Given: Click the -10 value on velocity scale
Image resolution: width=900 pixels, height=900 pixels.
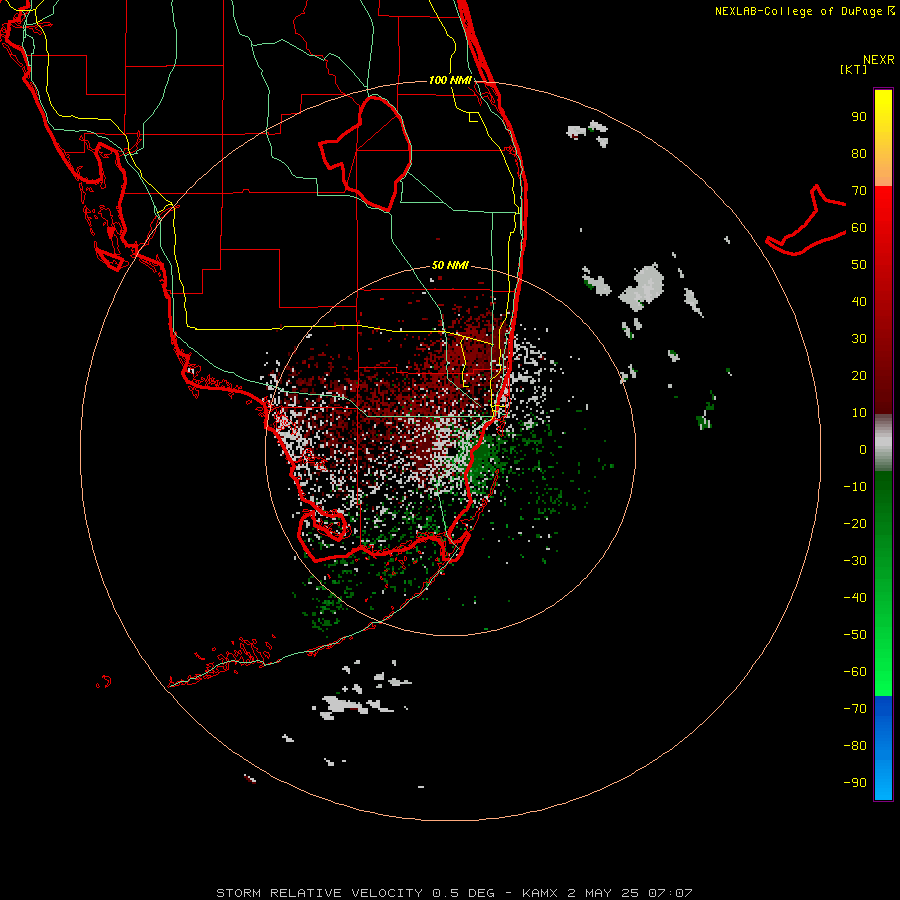Looking at the screenshot, I should [x=855, y=487].
